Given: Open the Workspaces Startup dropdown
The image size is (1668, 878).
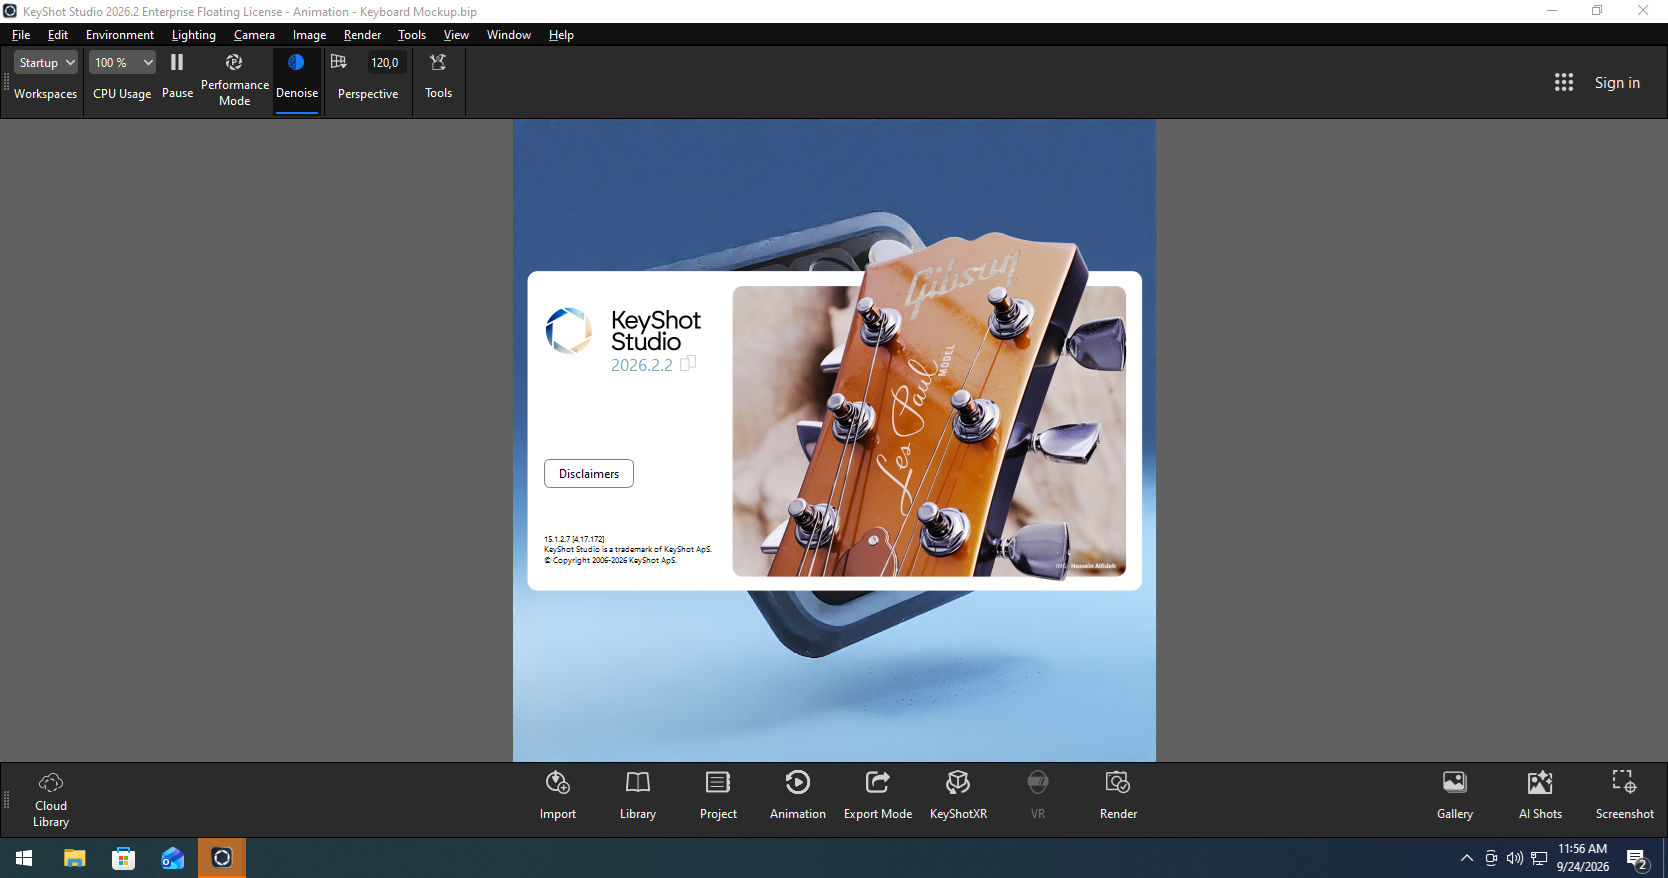Looking at the screenshot, I should click(x=46, y=62).
